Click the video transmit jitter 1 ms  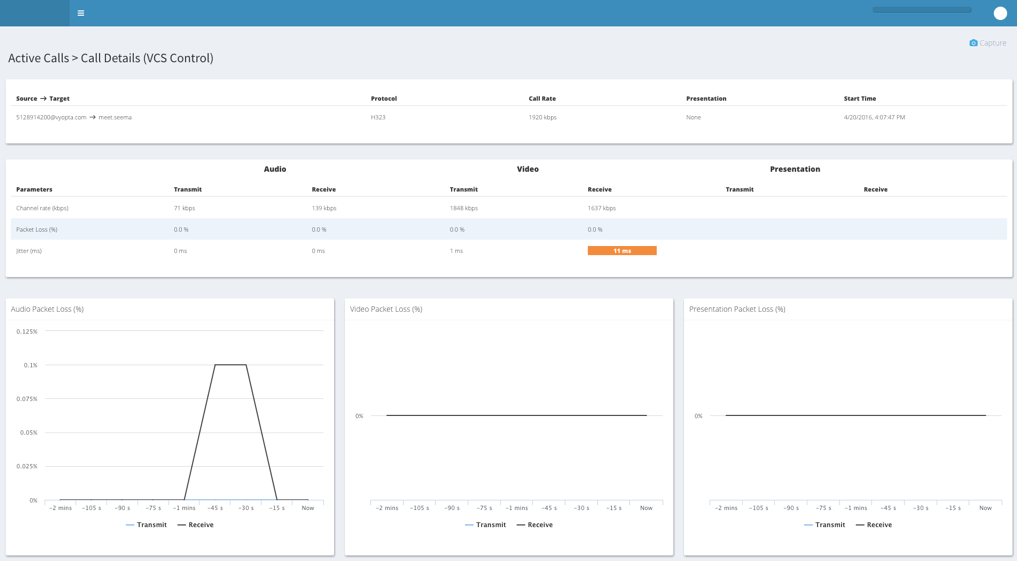click(457, 251)
